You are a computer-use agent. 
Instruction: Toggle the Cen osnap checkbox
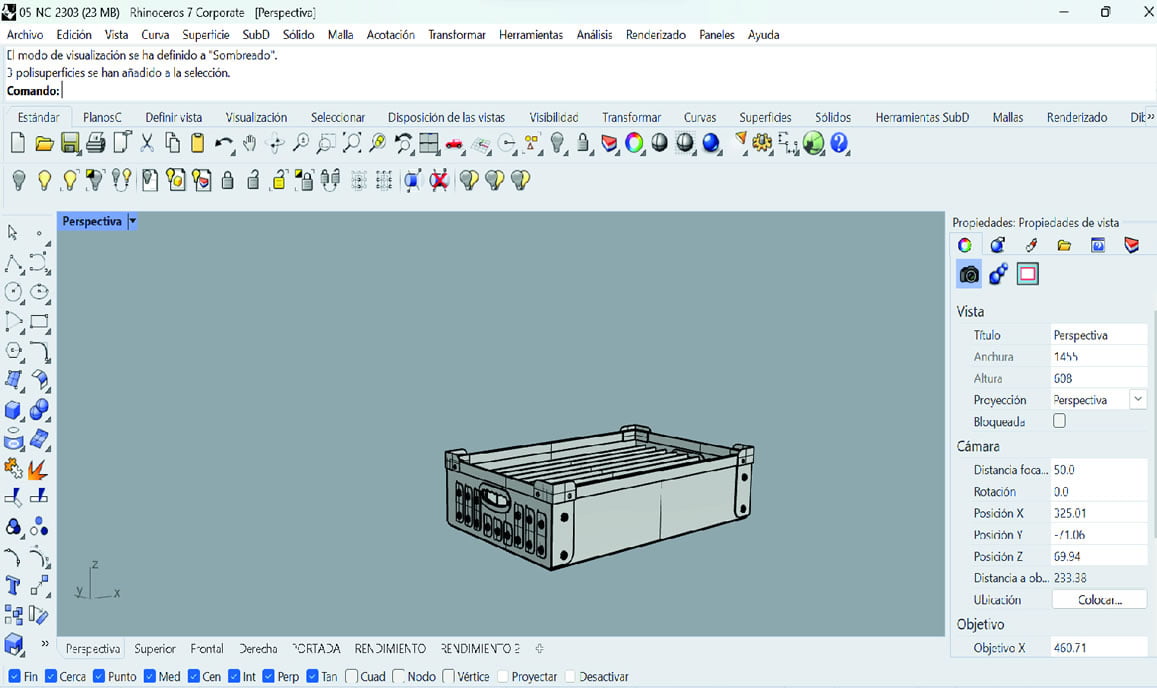pos(194,676)
